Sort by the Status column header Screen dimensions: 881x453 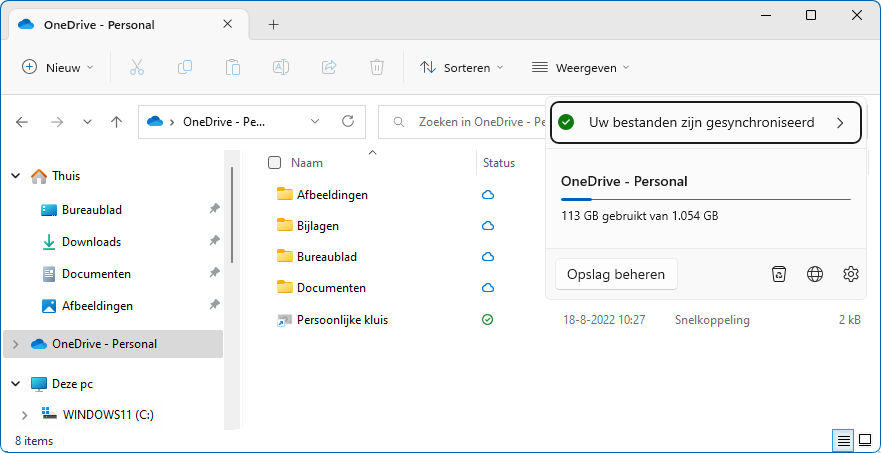[499, 163]
